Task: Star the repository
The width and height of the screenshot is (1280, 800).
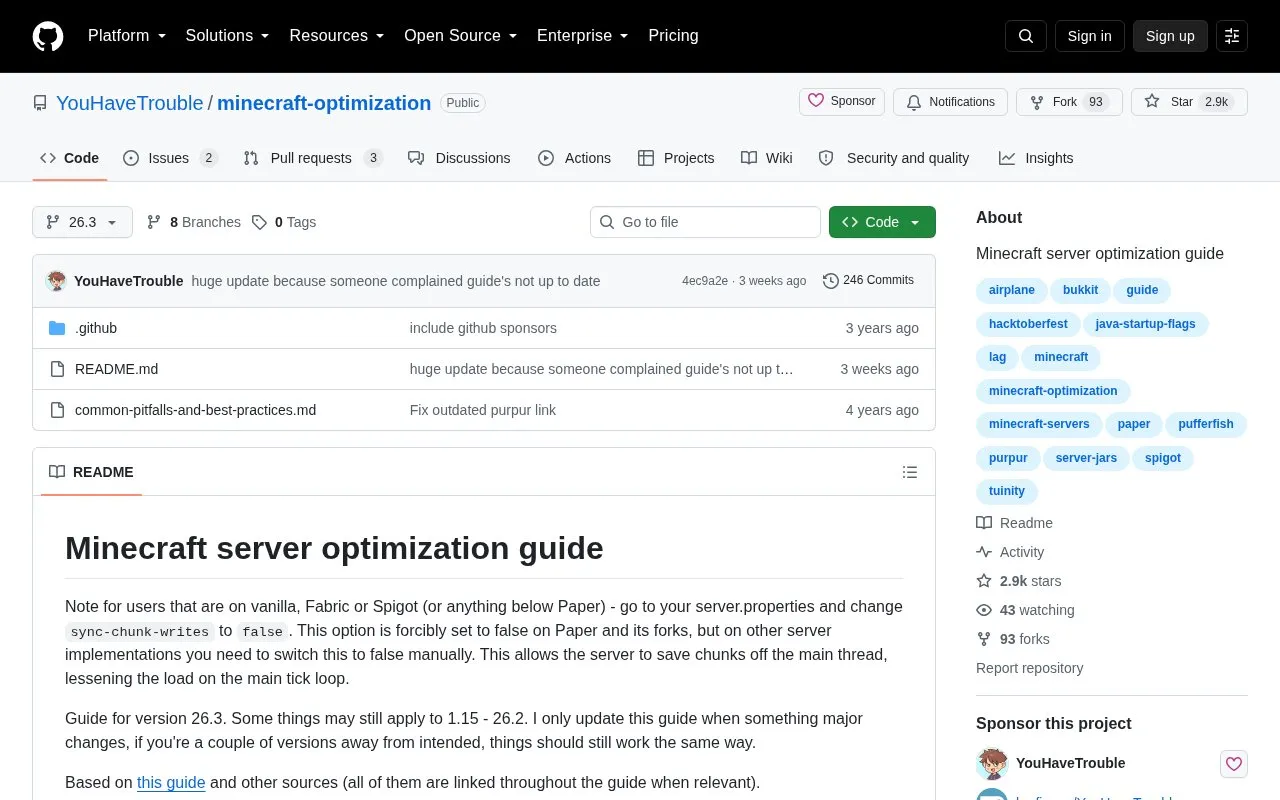Action: pos(1189,102)
